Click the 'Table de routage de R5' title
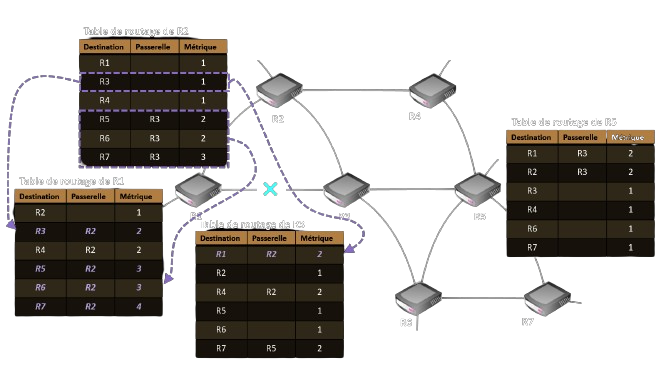The image size is (666, 375). 564,122
